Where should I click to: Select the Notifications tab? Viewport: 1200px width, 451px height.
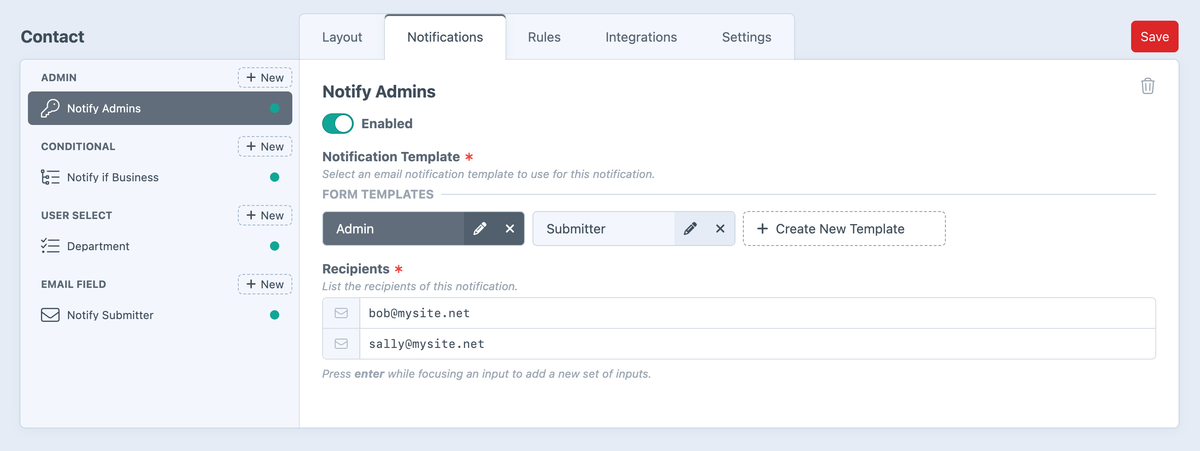point(445,37)
